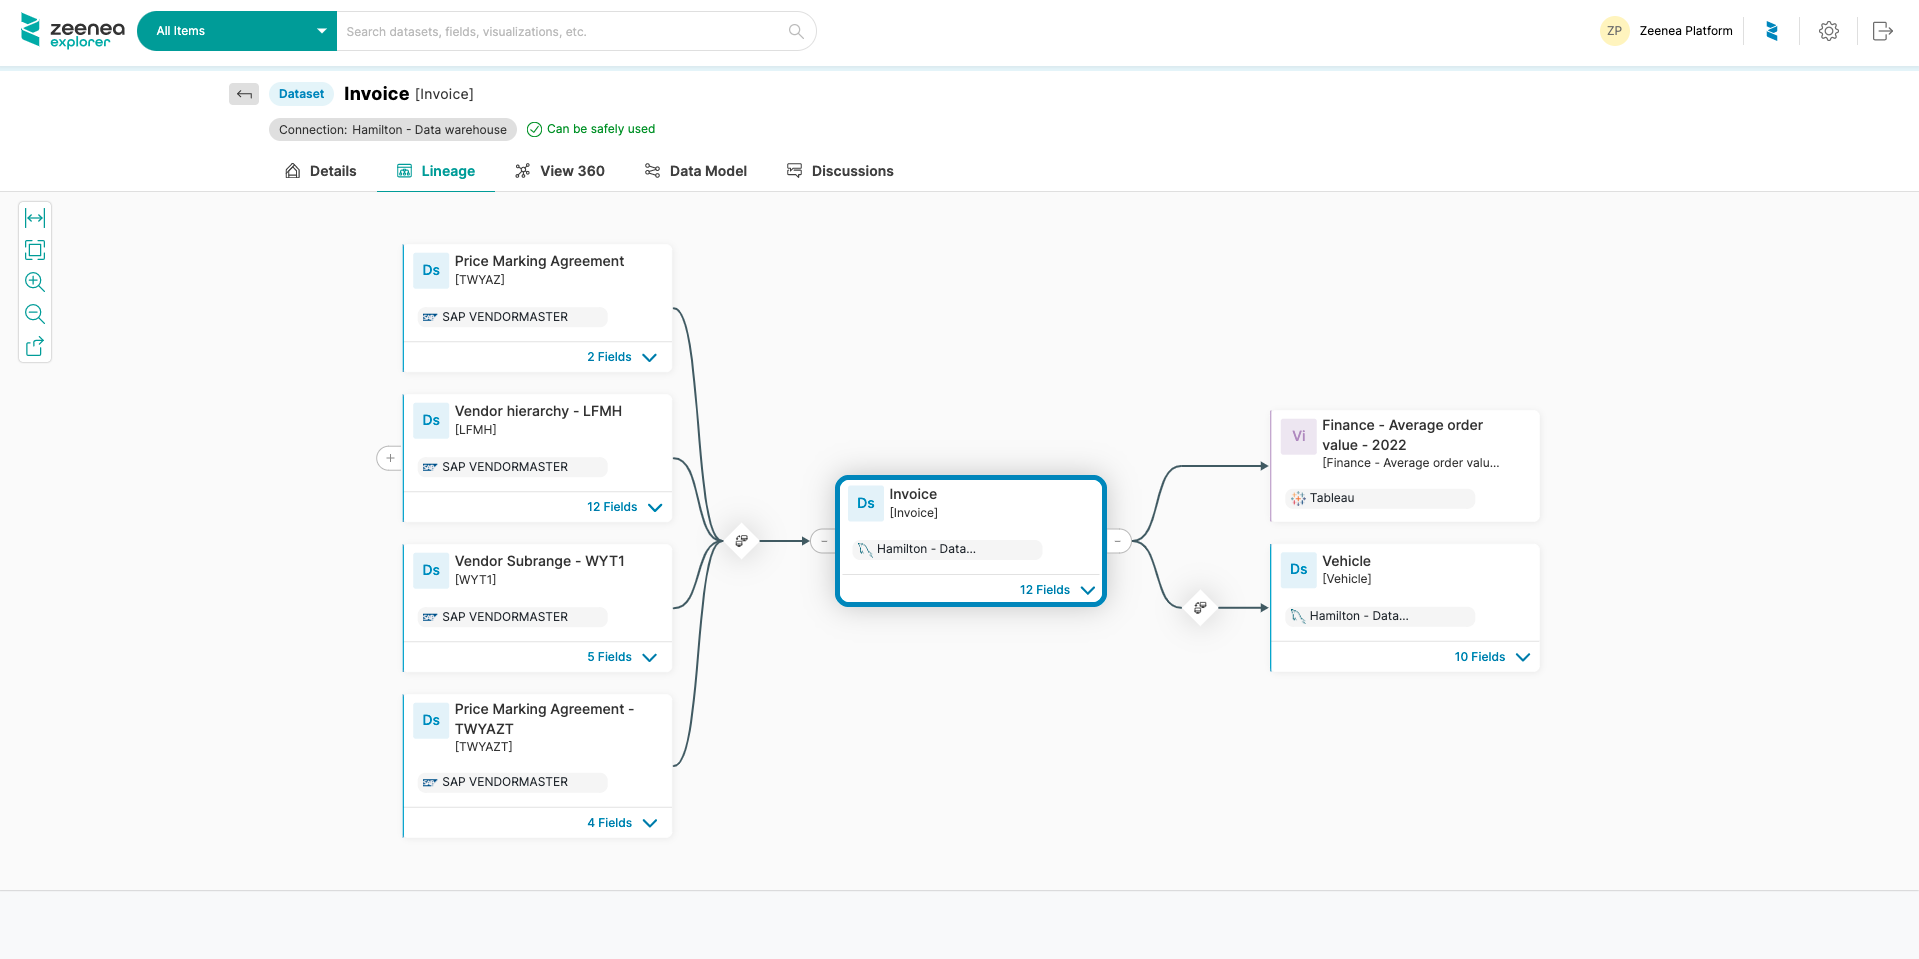Zoom out using the magnifier minus icon
The image size is (1919, 959).
click(34, 314)
